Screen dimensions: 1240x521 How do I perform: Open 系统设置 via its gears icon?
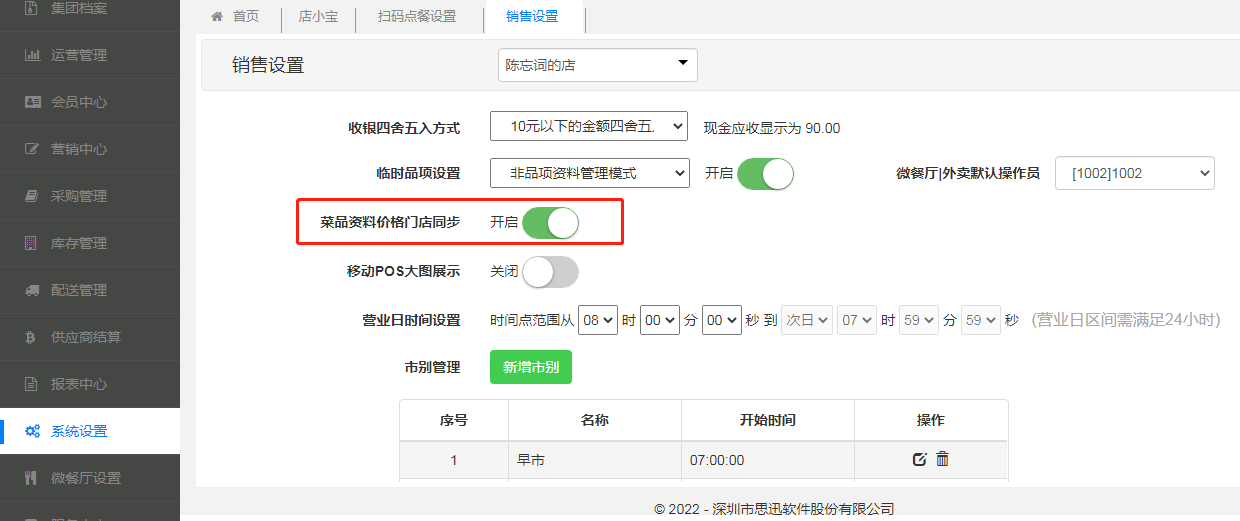click(32, 432)
